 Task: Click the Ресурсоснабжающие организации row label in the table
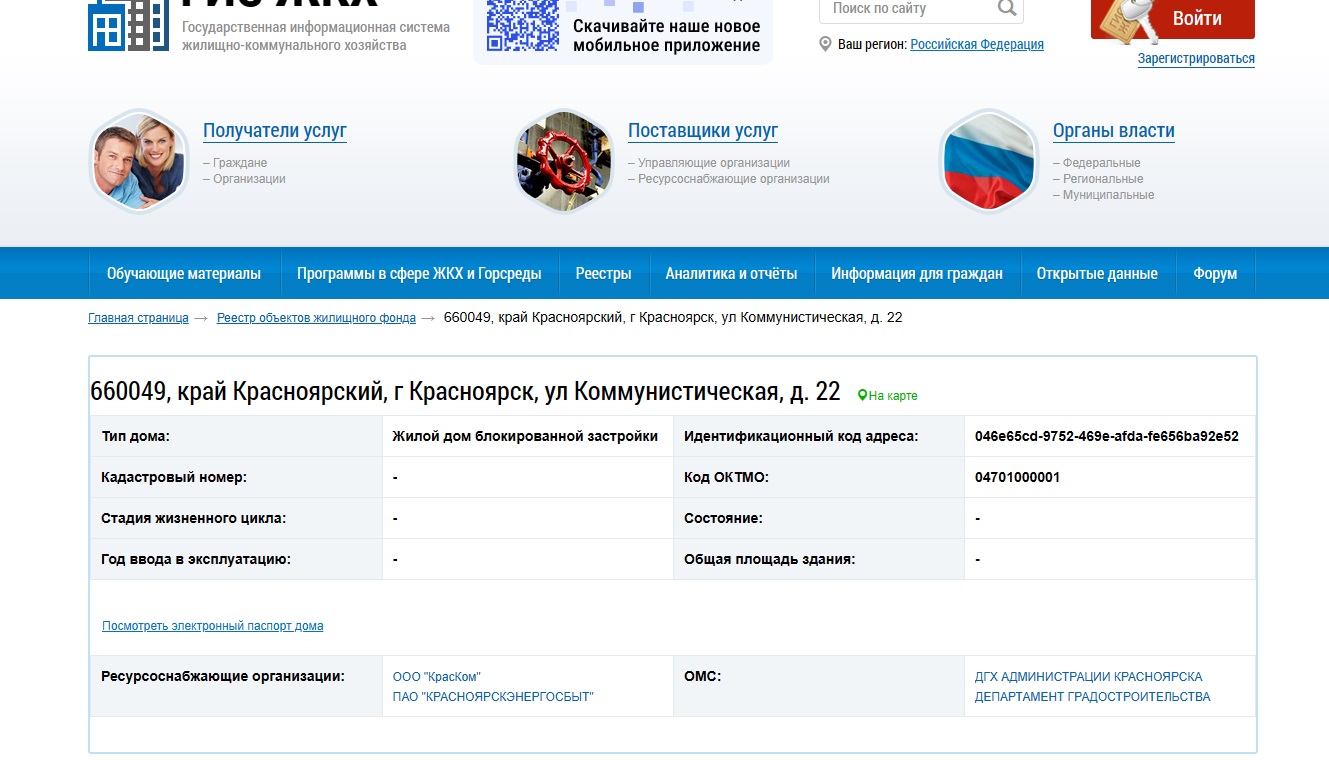click(x=223, y=677)
